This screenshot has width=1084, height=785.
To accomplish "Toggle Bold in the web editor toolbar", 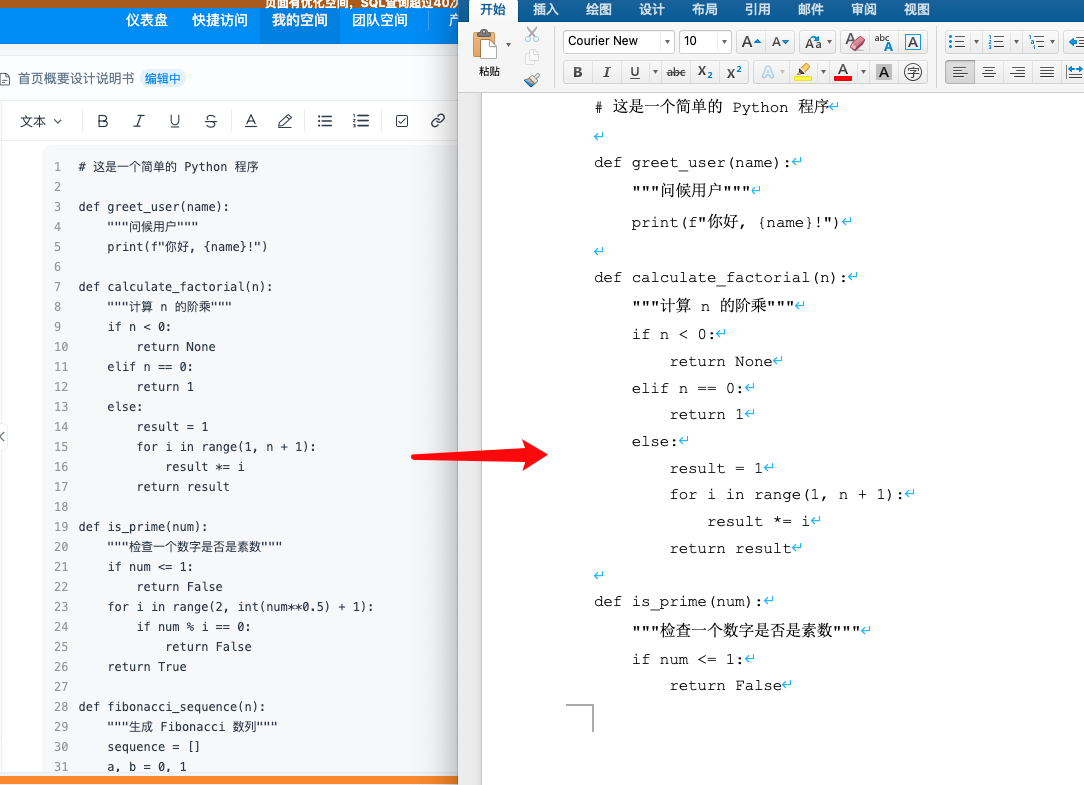I will pos(103,121).
